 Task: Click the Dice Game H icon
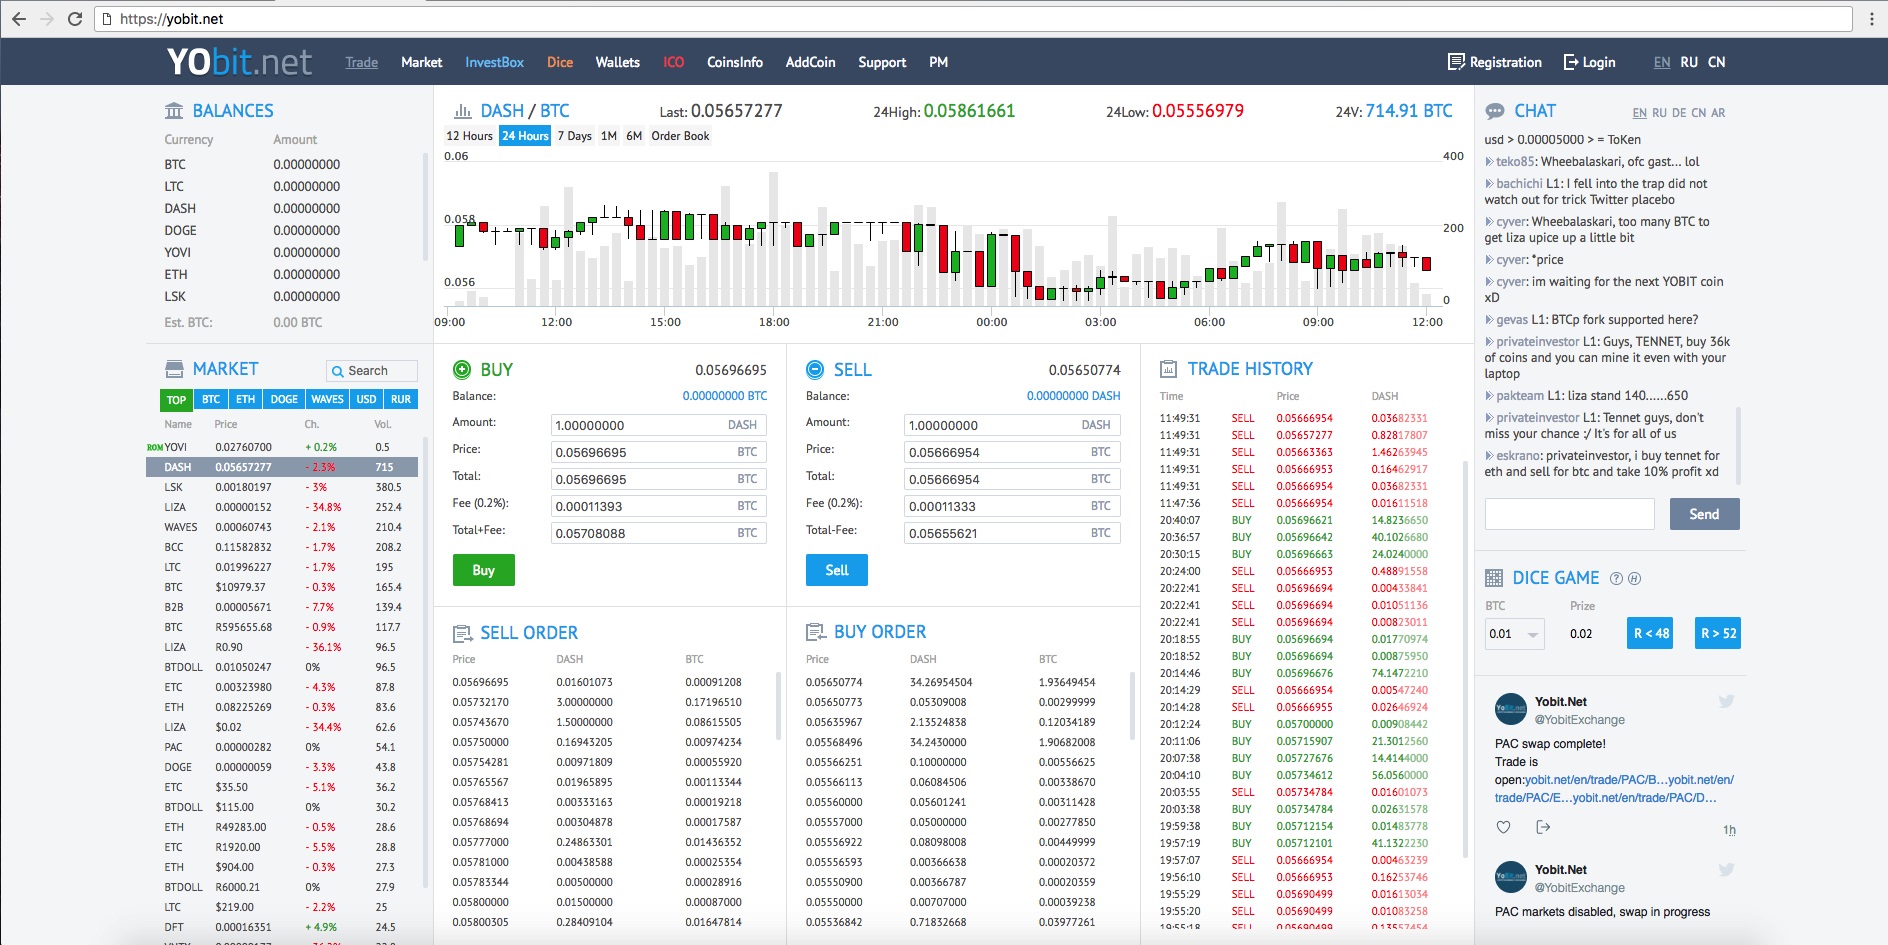click(x=1634, y=578)
